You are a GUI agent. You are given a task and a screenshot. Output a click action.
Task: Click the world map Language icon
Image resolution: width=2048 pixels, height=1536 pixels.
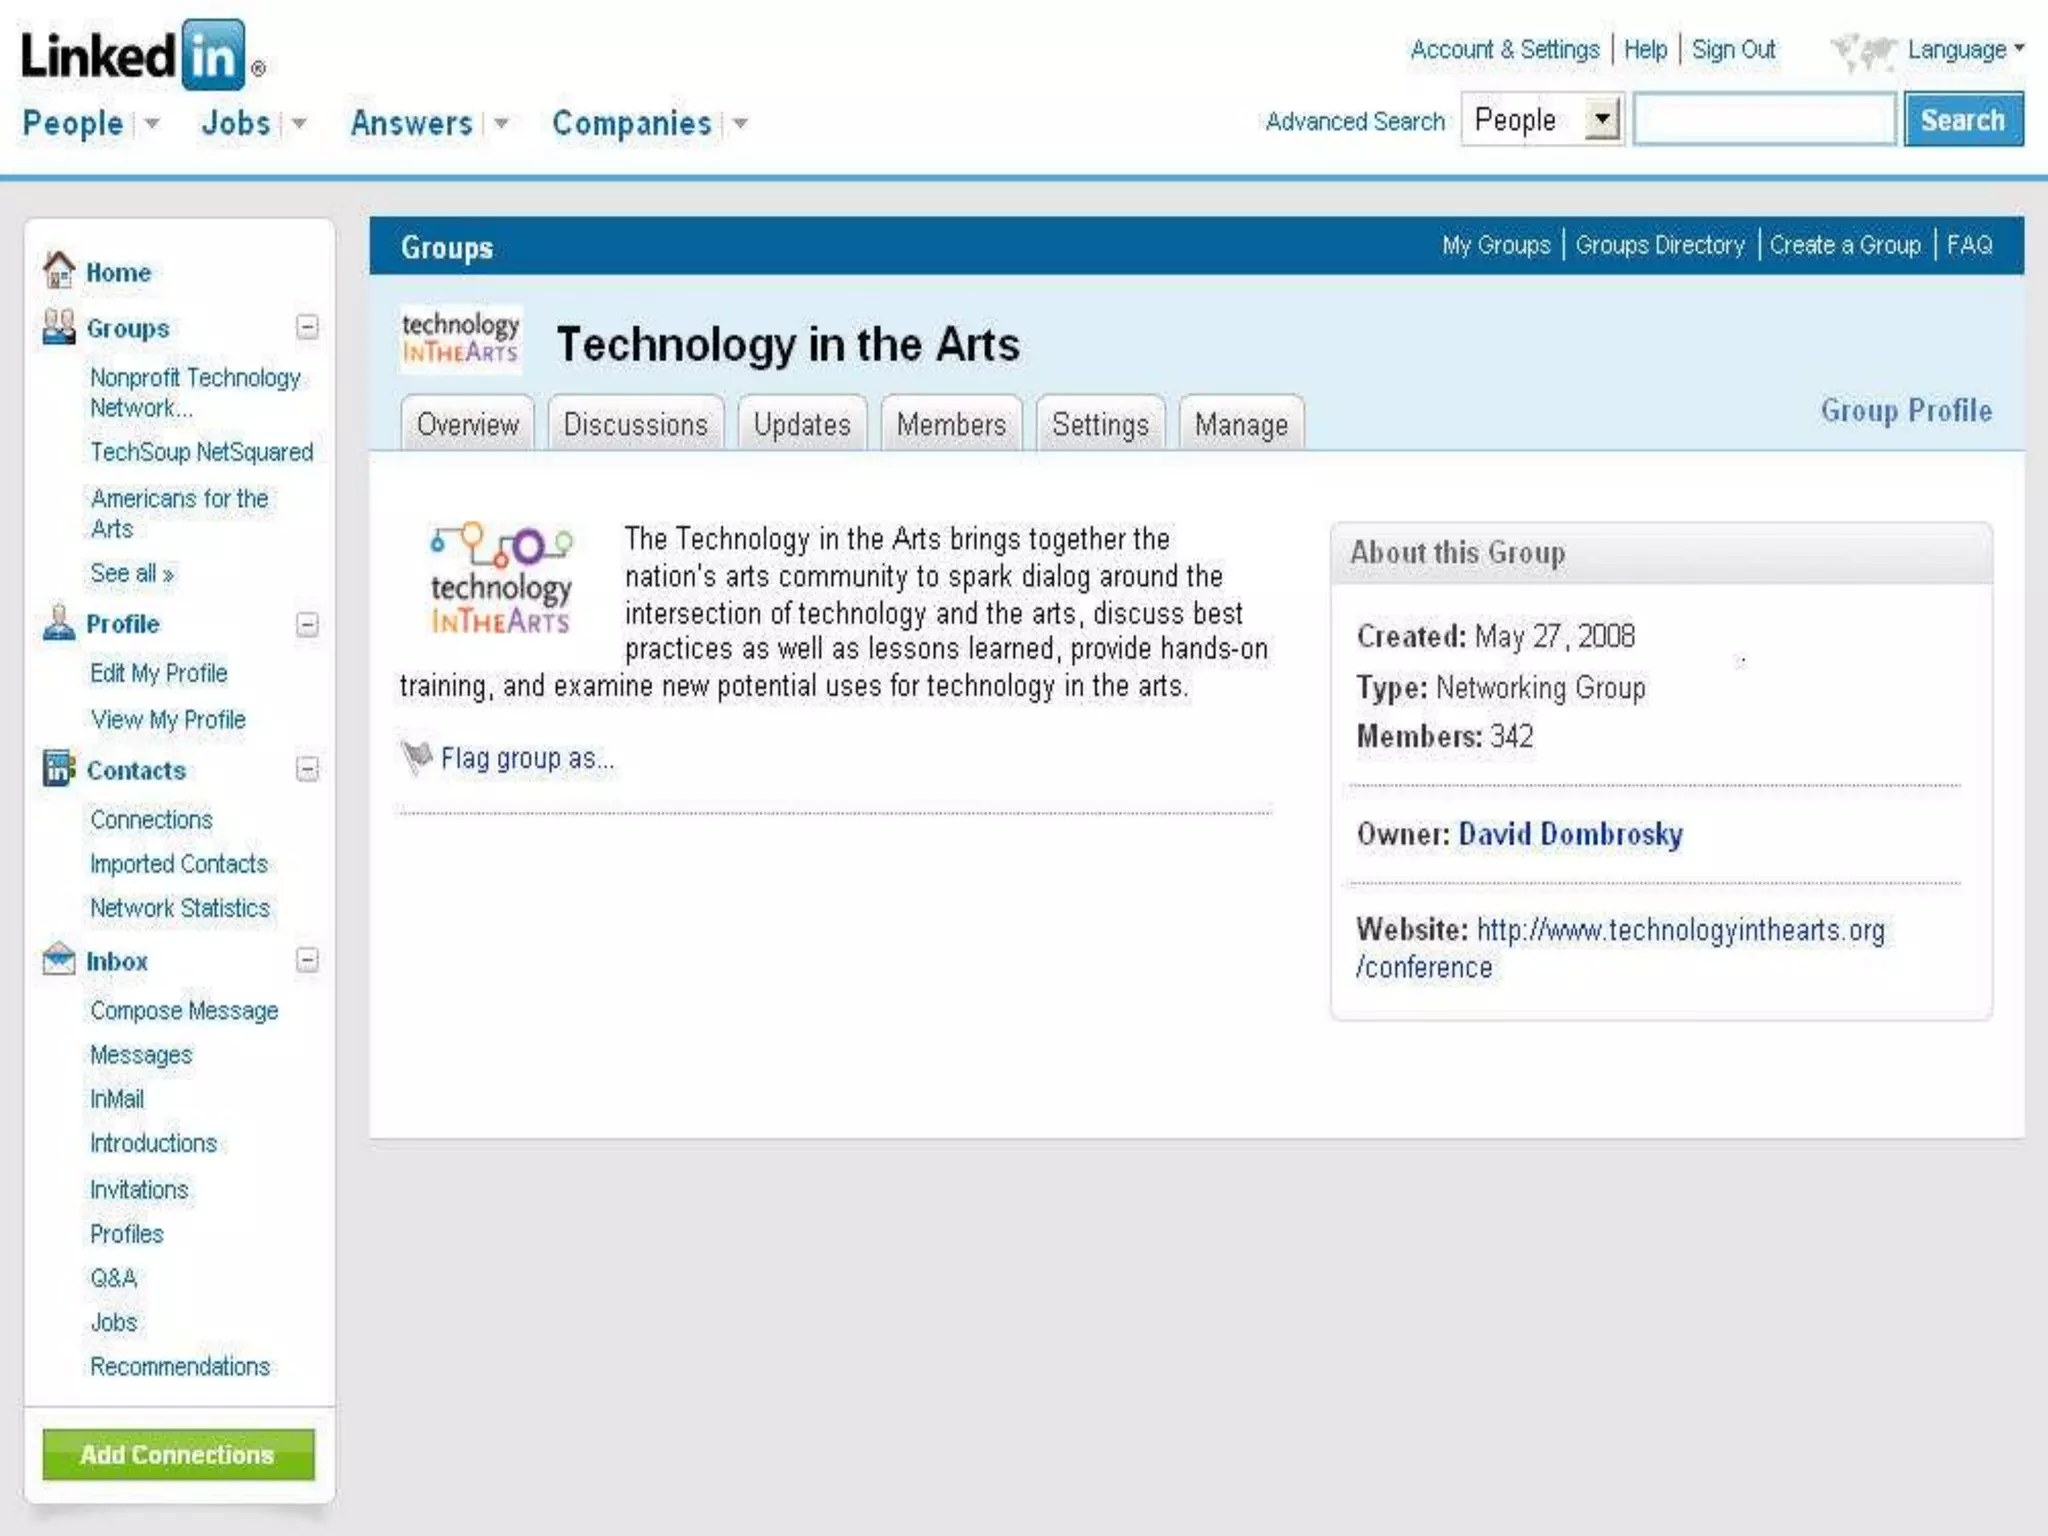click(1863, 51)
